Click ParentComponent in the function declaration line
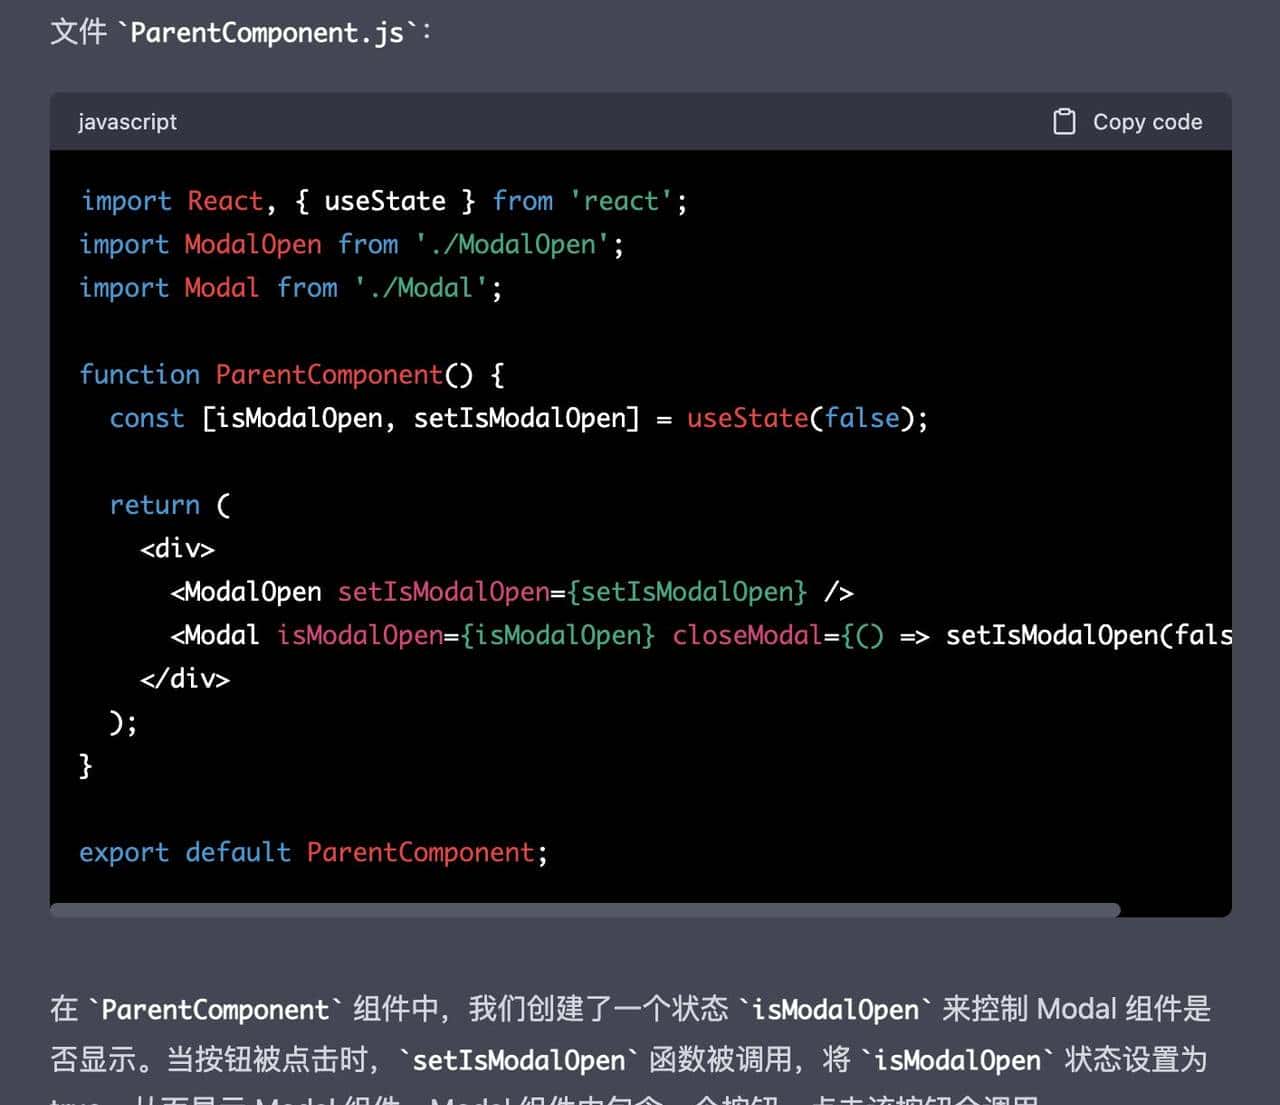1280x1105 pixels. coord(329,375)
